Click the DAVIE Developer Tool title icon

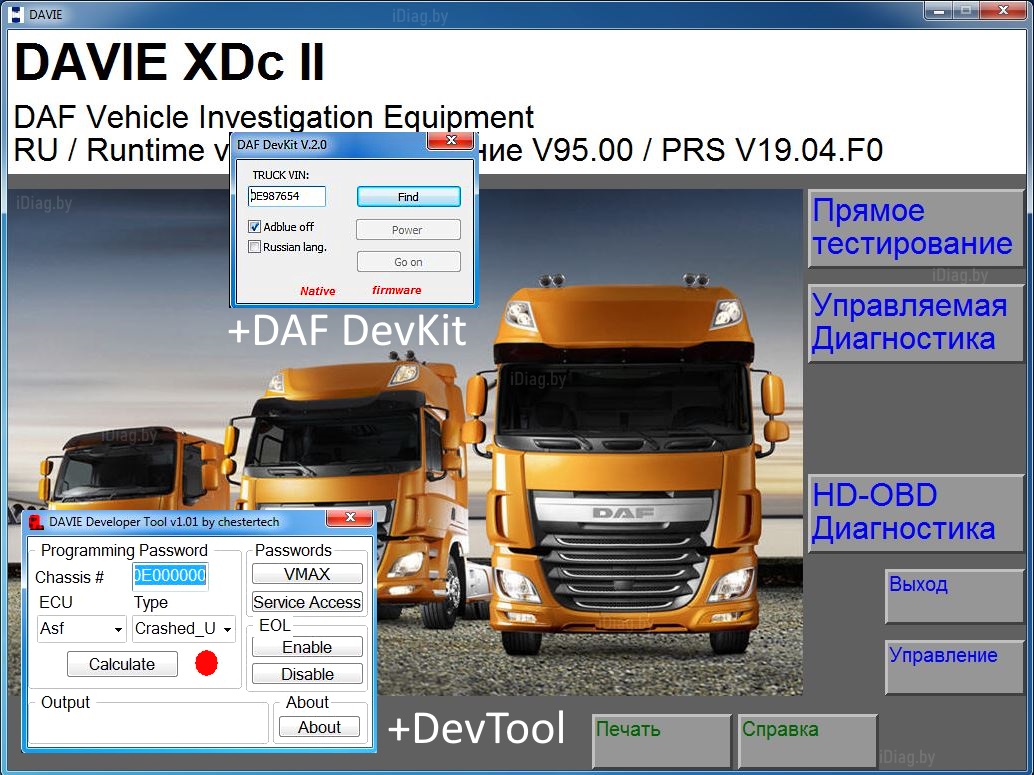tap(36, 522)
